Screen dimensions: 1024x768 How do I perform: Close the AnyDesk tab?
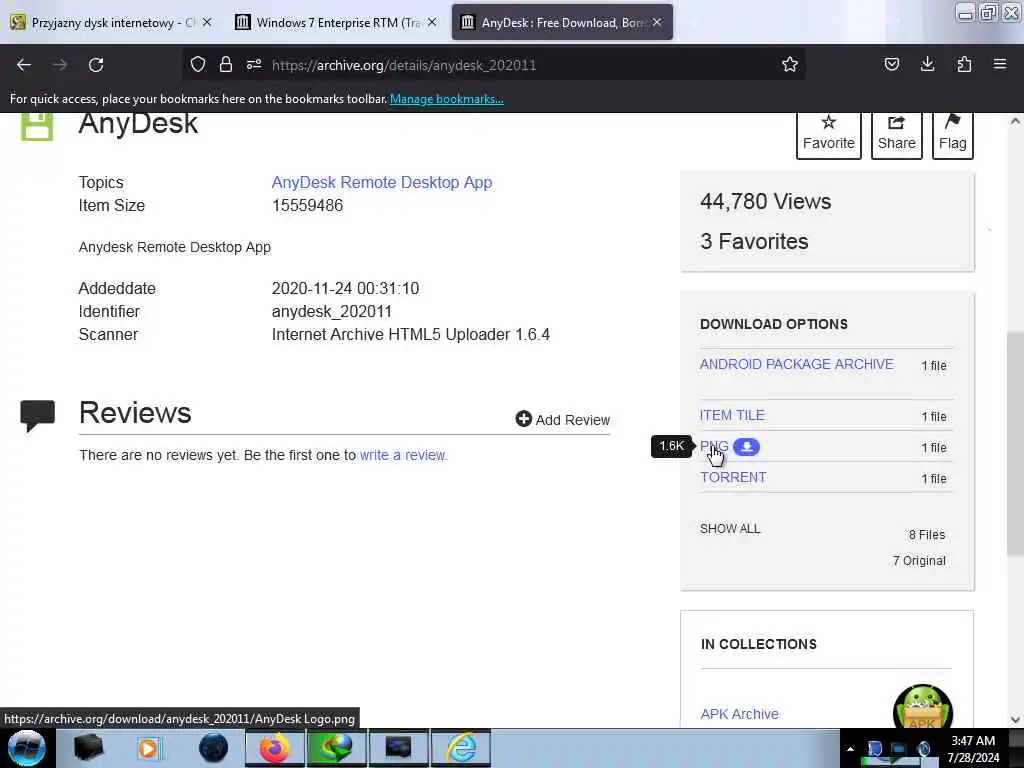pyautogui.click(x=657, y=22)
